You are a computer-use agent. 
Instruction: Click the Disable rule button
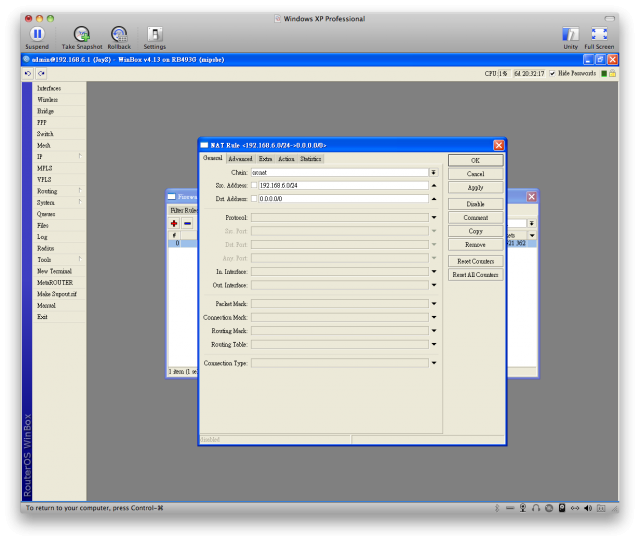[476, 204]
